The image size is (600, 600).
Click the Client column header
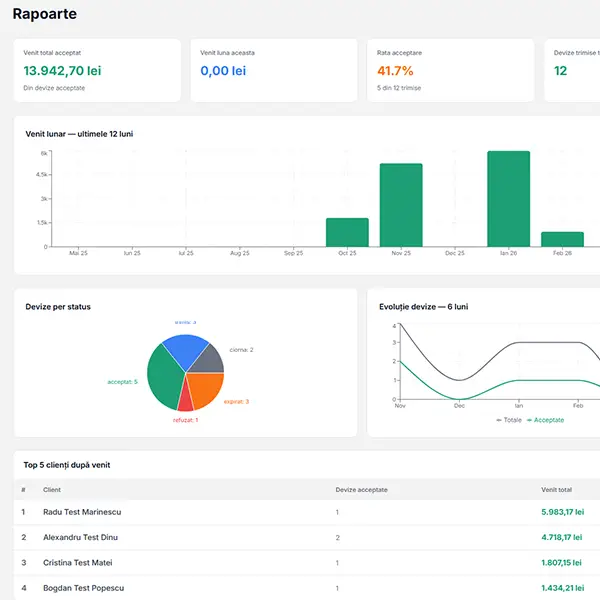pyautogui.click(x=52, y=490)
